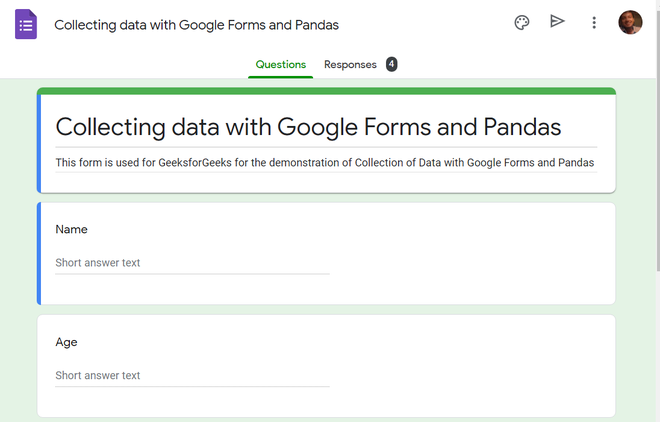The height and width of the screenshot is (422, 660).
Task: Open the More options three-dot menu
Action: coord(594,23)
